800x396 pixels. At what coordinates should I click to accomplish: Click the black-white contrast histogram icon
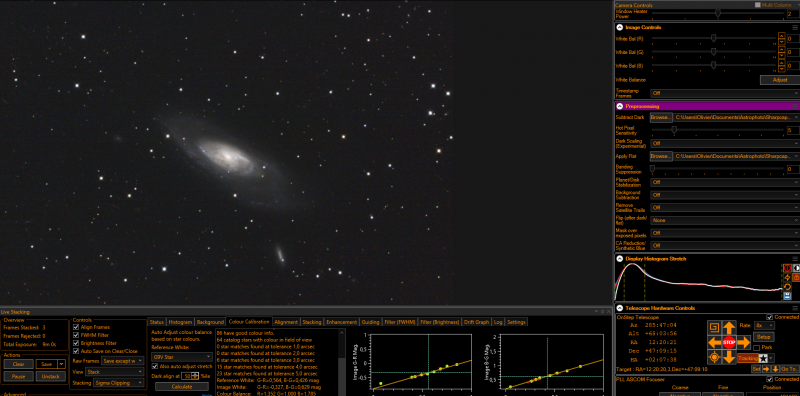click(796, 268)
